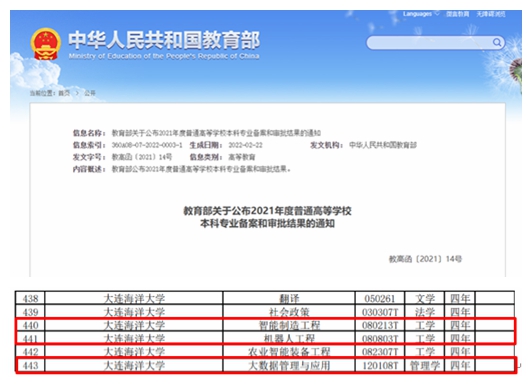Click the 翻译 major in row 438
This screenshot has width=532, height=387.
pyautogui.click(x=289, y=298)
